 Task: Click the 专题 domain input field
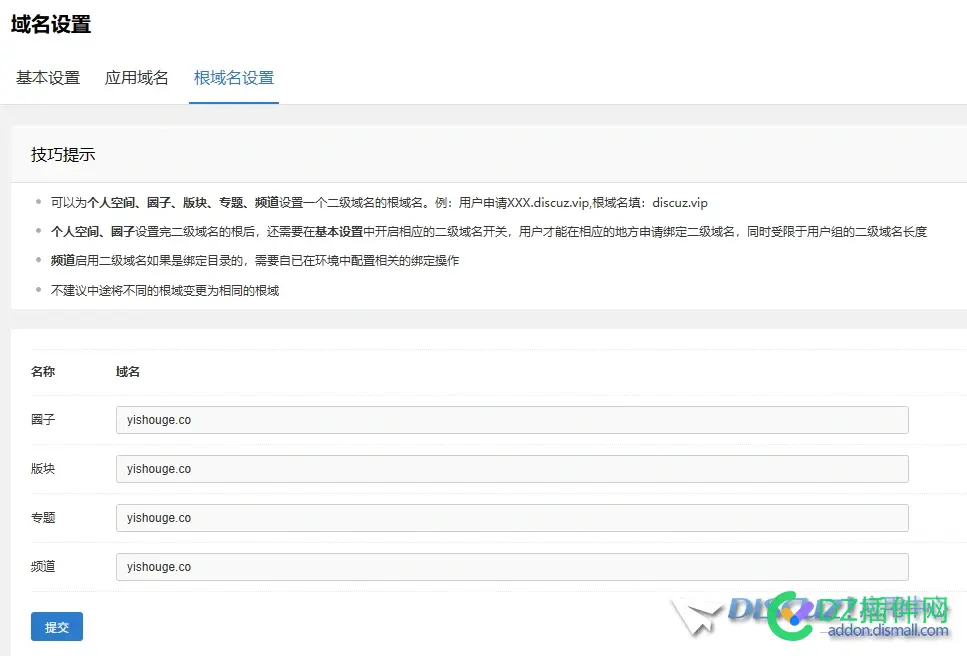click(x=512, y=517)
